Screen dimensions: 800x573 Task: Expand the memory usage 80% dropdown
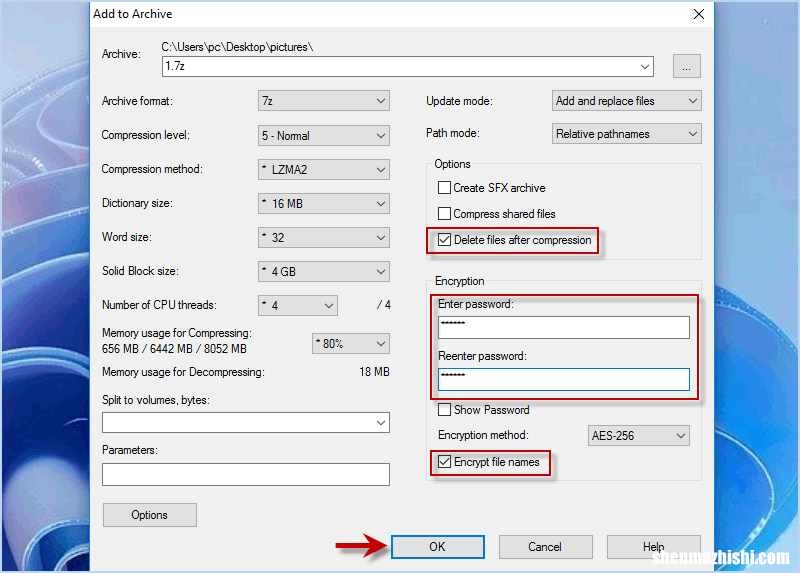pos(351,343)
